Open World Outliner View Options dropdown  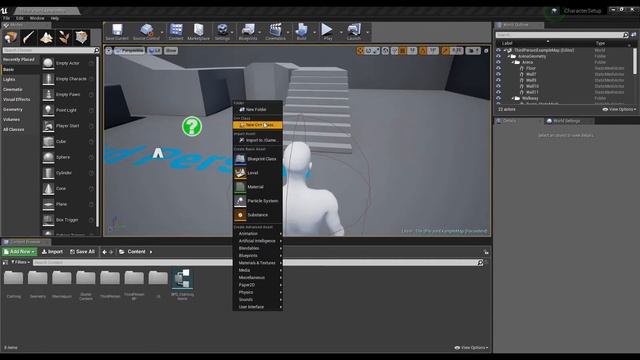click(619, 109)
